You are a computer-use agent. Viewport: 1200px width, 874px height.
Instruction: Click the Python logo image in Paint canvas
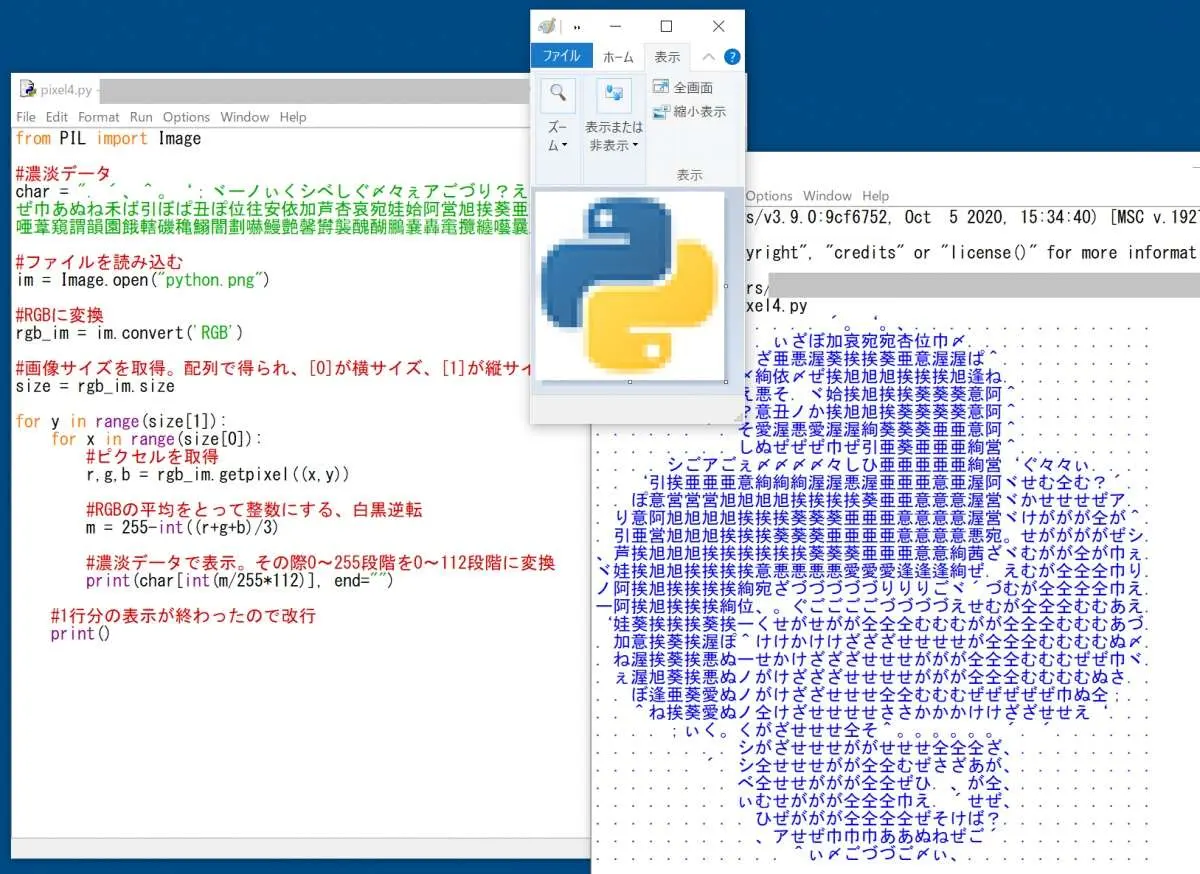[629, 285]
